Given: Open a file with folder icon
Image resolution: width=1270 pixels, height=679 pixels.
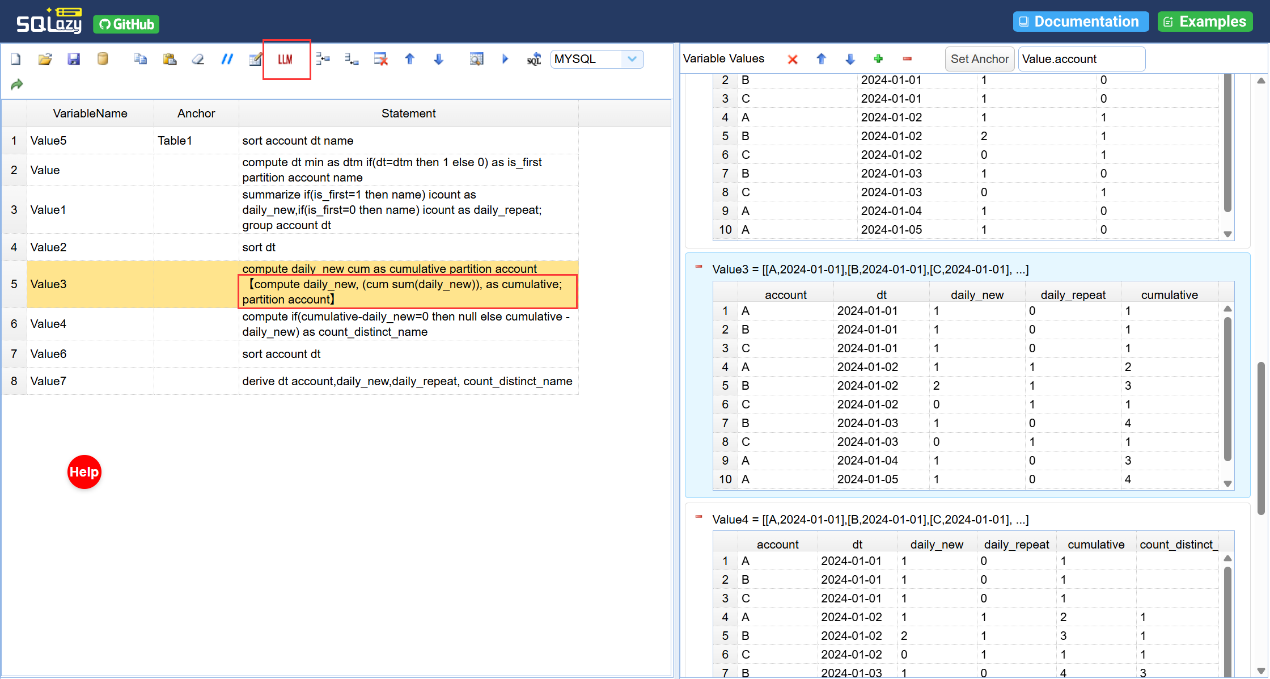Looking at the screenshot, I should point(45,59).
